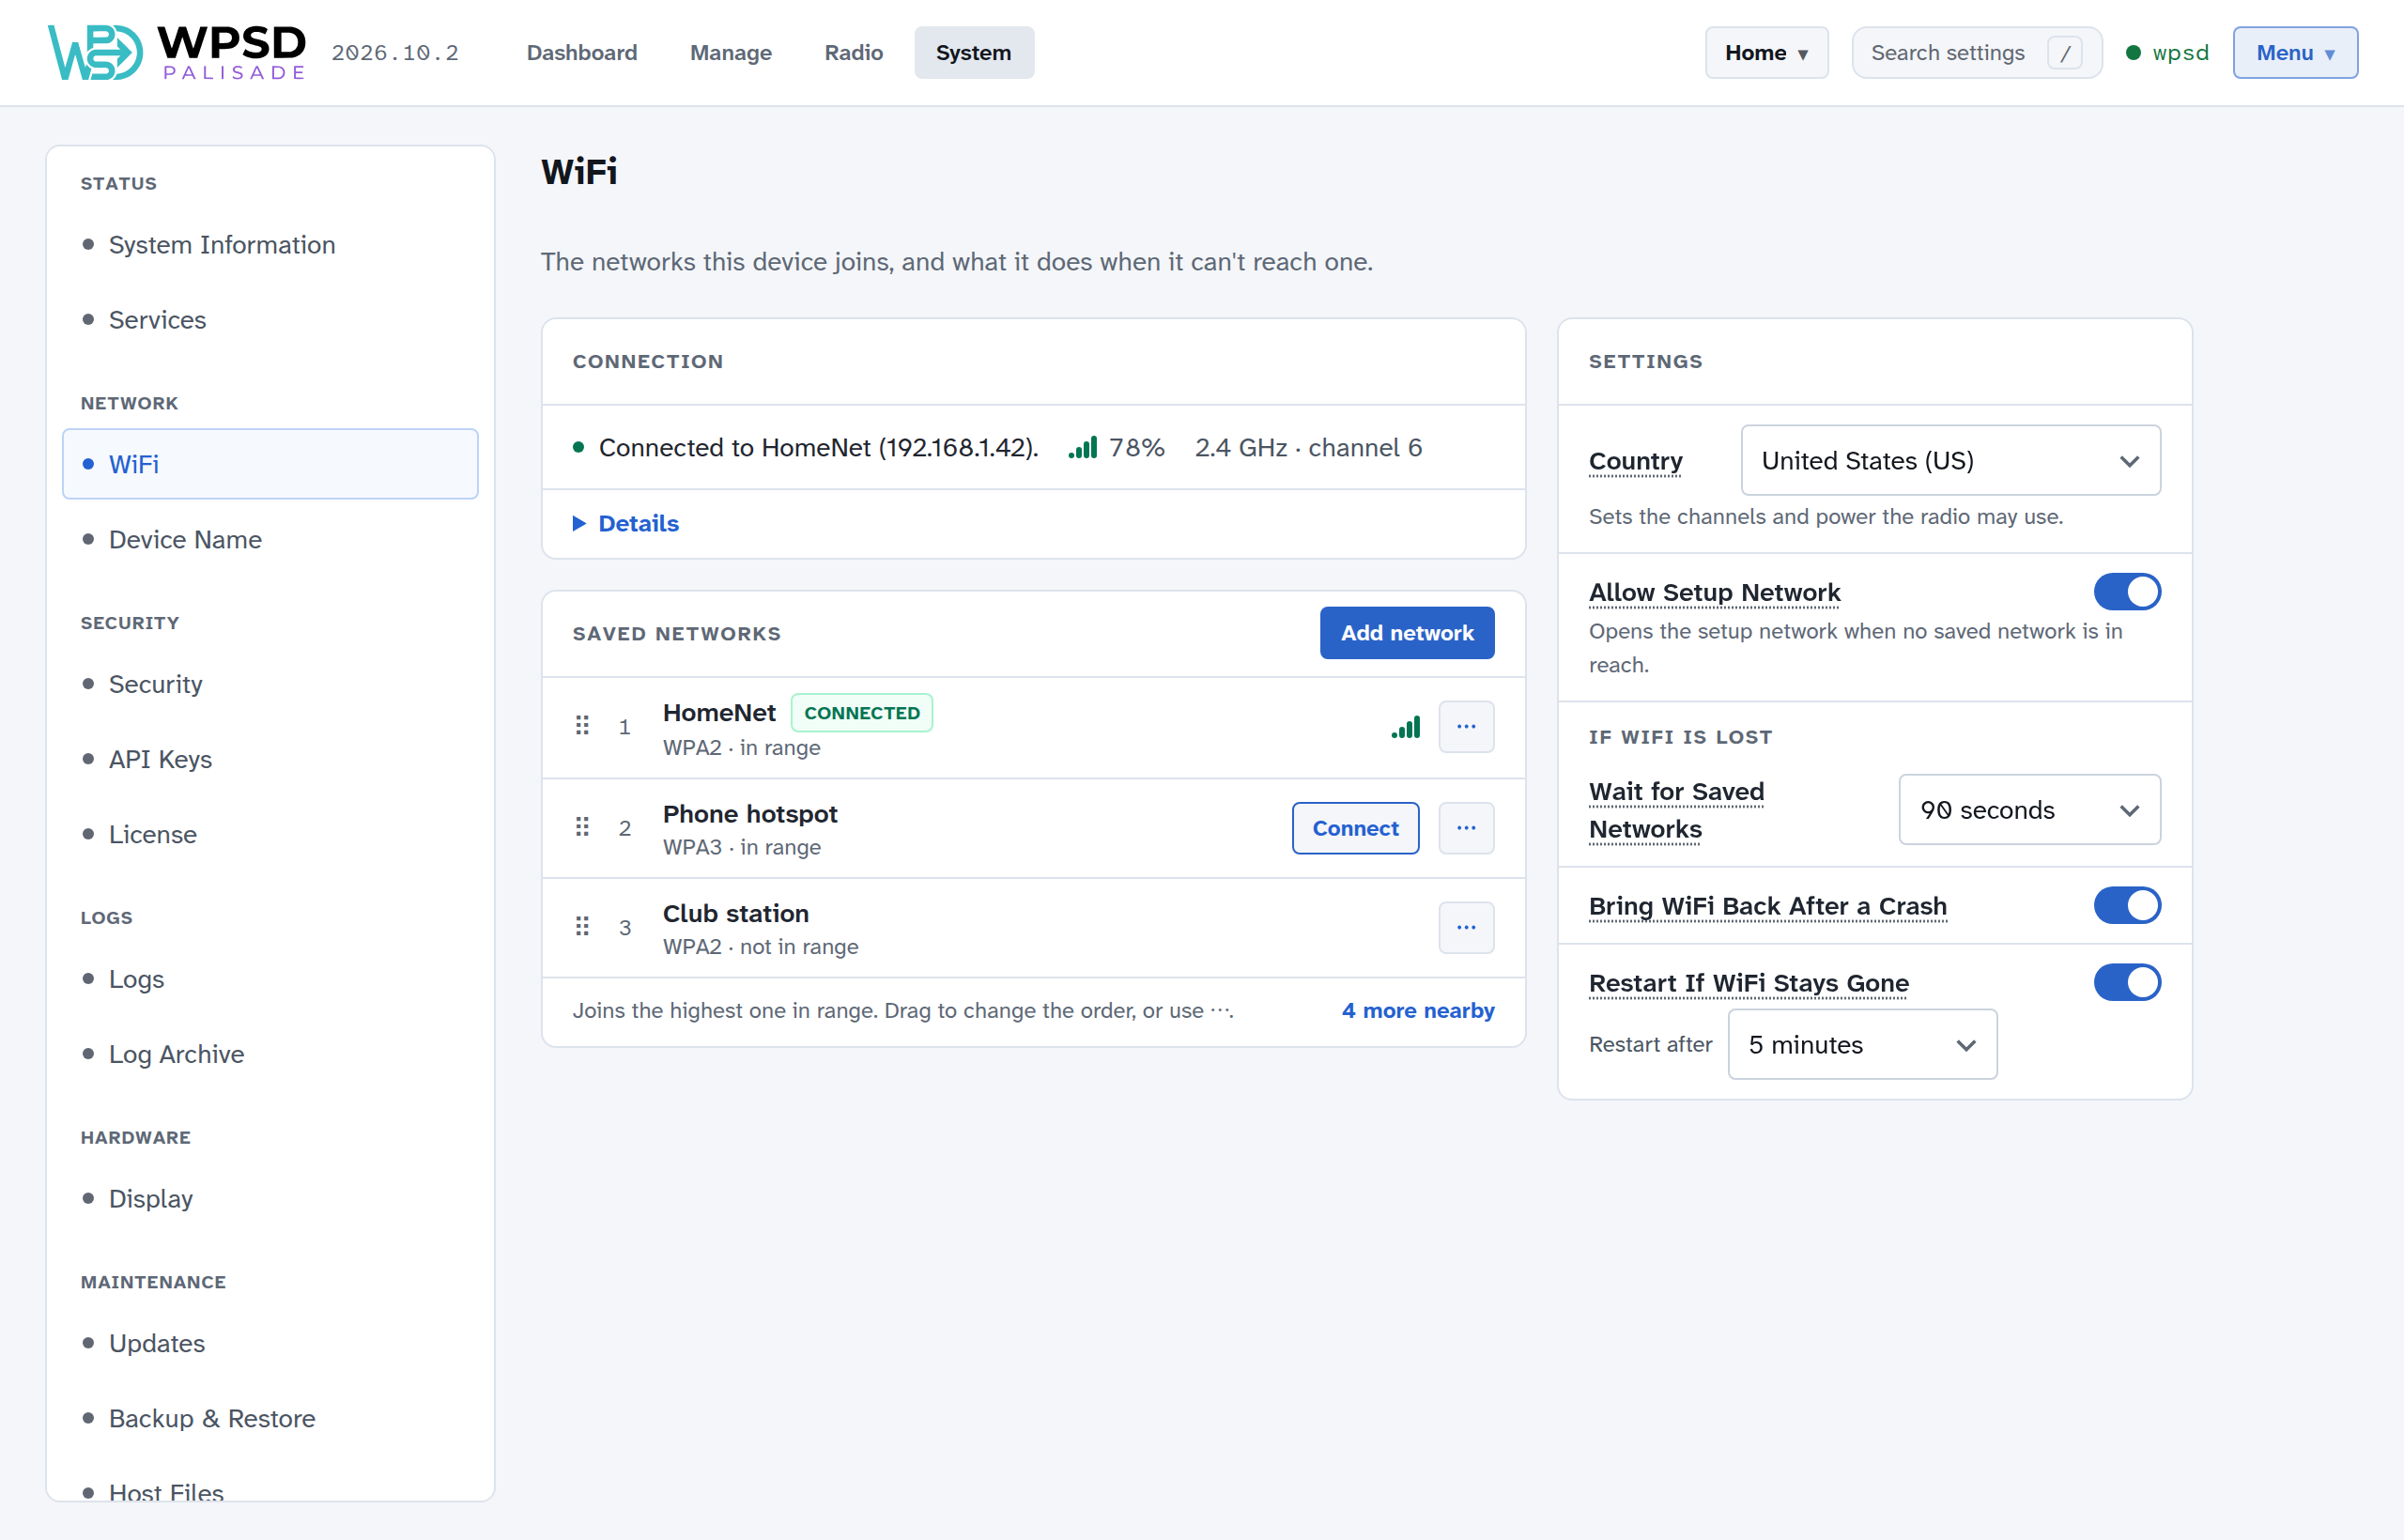
Task: Open API Keys page
Action: point(270,759)
